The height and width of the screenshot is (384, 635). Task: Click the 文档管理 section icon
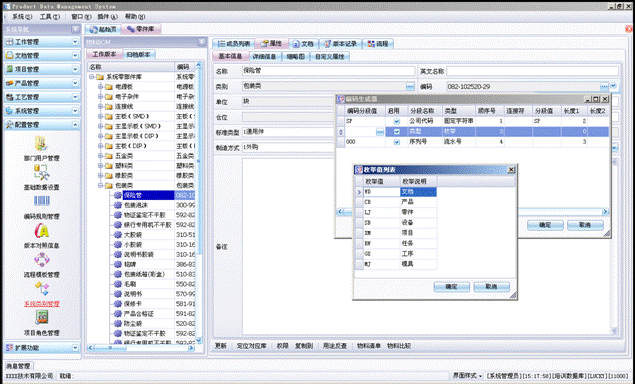point(9,55)
